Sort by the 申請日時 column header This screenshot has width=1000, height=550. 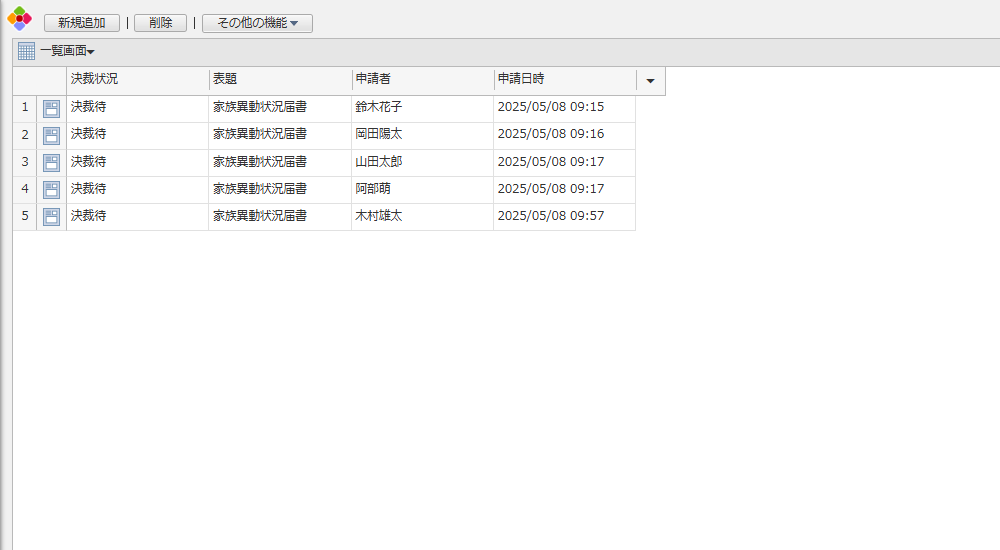point(564,79)
